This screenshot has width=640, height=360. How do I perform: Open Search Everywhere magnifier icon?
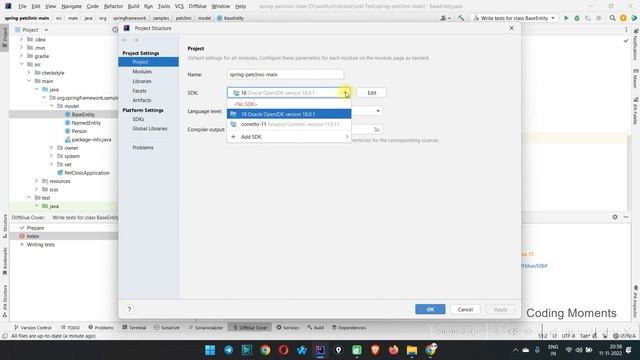click(x=612, y=18)
